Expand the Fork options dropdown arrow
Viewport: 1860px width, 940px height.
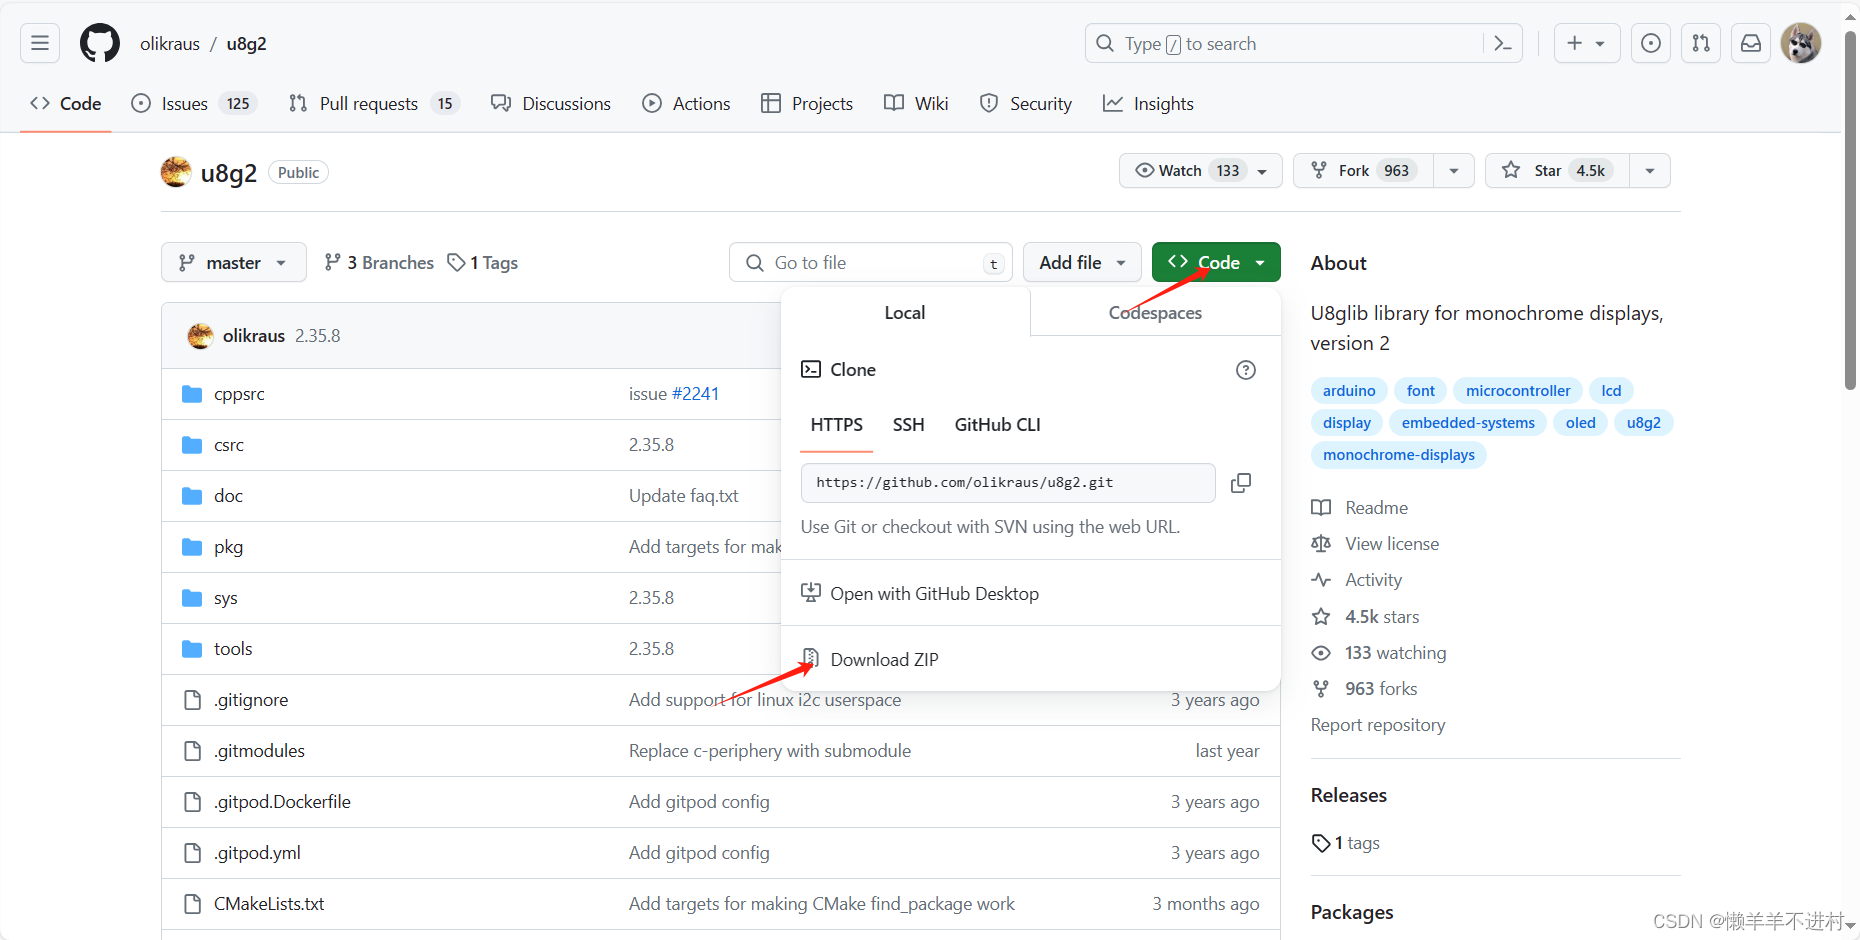1454,171
